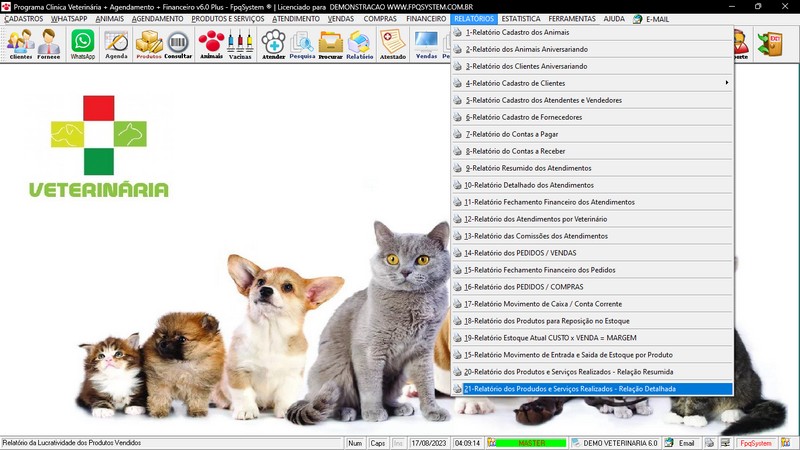Select 16-Relatório dos PEDIDOS / COMPRAS
The width and height of the screenshot is (800, 450).
pyautogui.click(x=592, y=287)
